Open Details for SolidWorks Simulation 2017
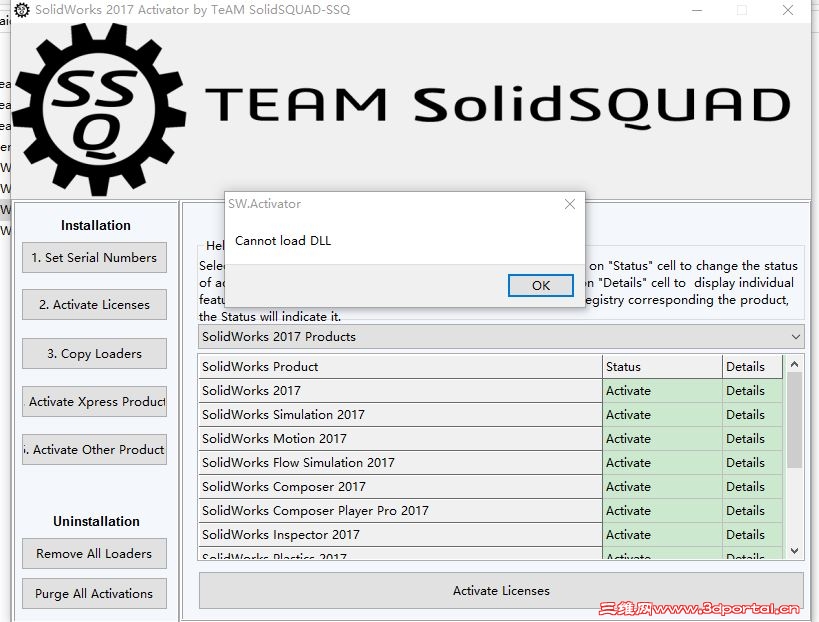 click(x=753, y=415)
